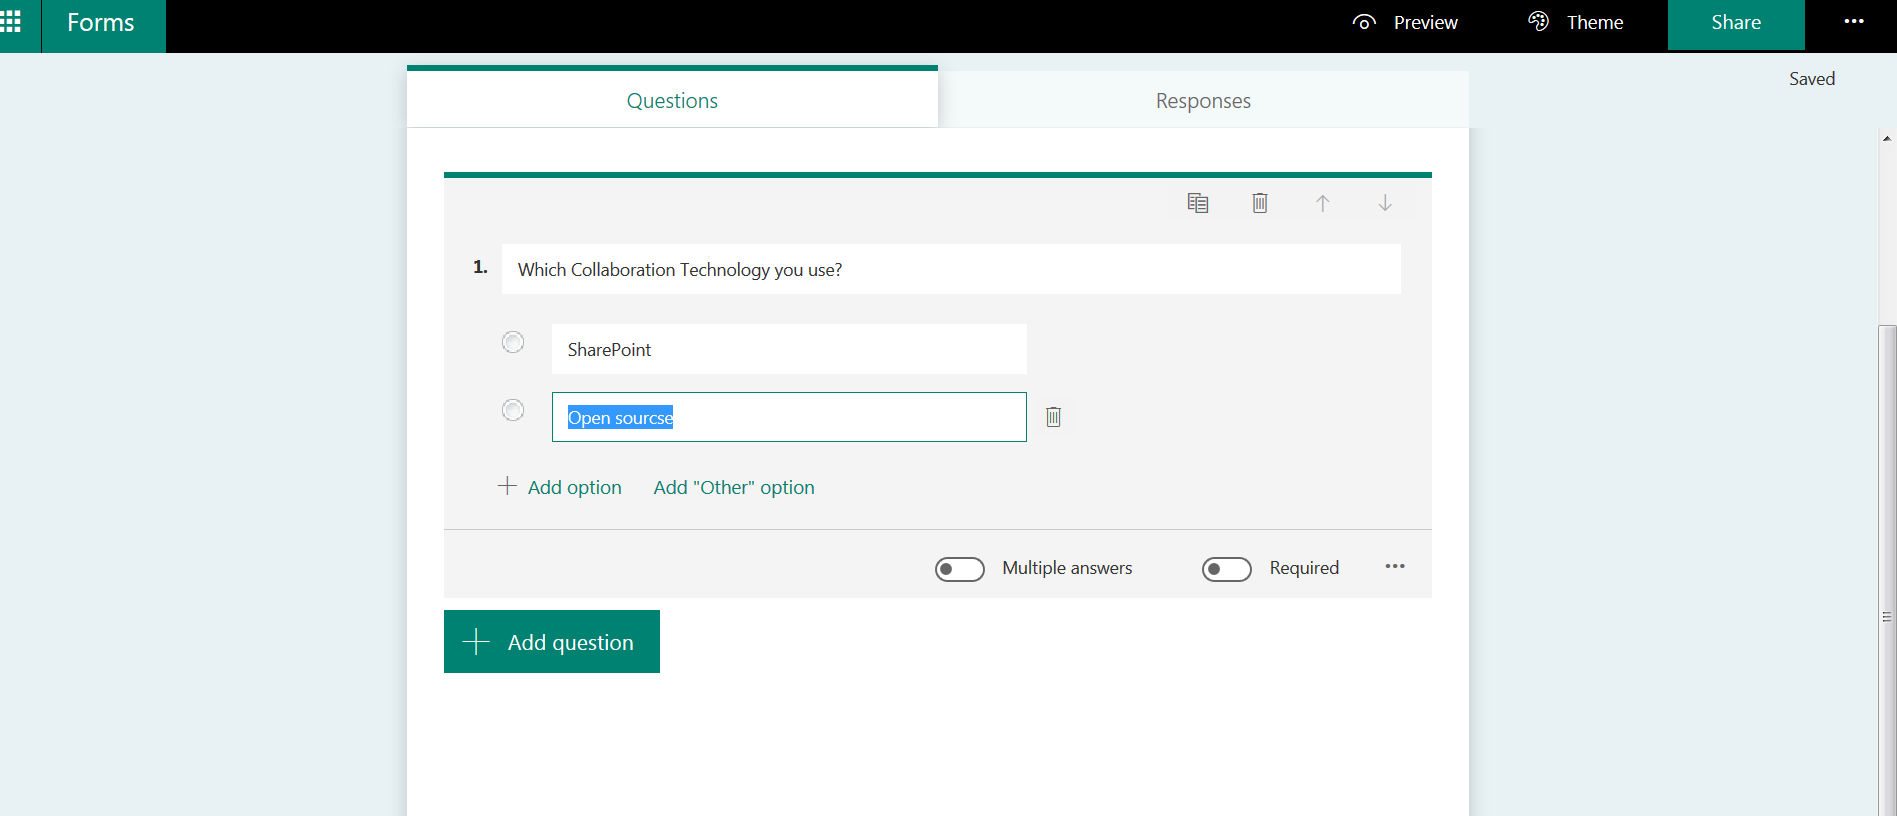Open Preview with the eye icon
The width and height of the screenshot is (1897, 816).
pos(1364,22)
